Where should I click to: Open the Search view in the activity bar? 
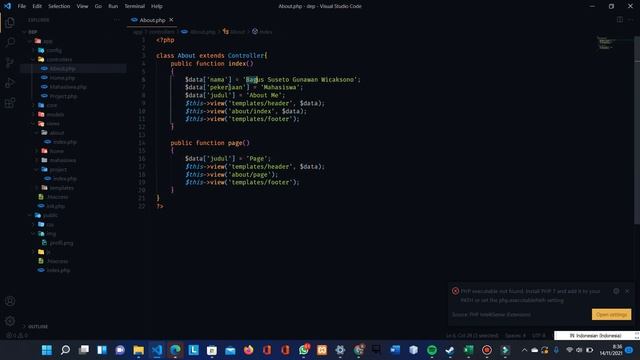click(x=10, y=42)
